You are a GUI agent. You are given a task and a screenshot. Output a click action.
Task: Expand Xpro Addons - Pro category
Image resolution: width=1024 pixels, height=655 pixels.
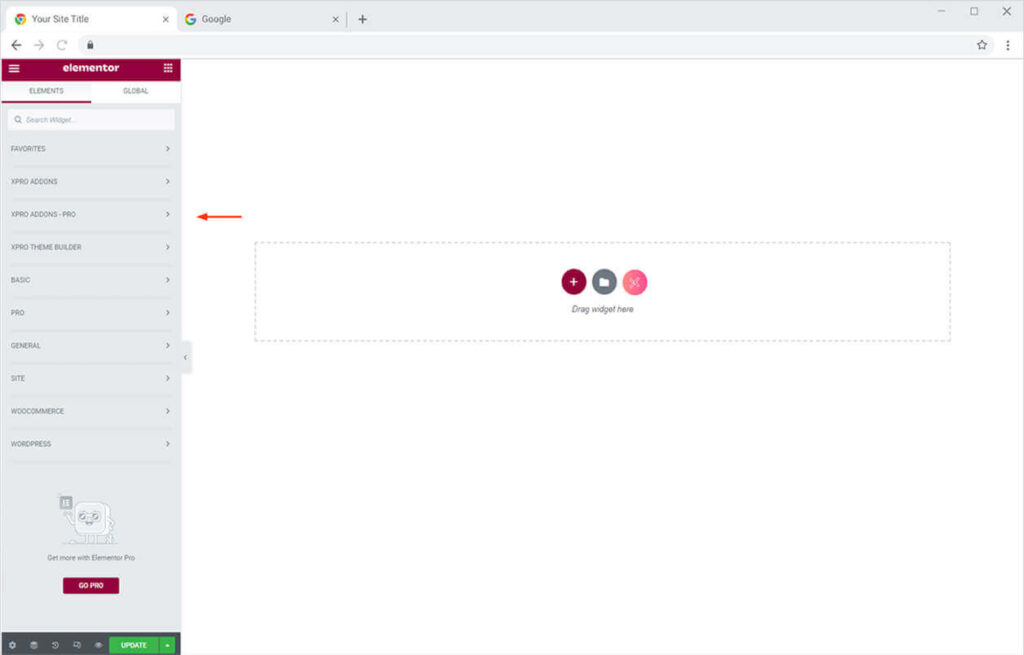(90, 214)
